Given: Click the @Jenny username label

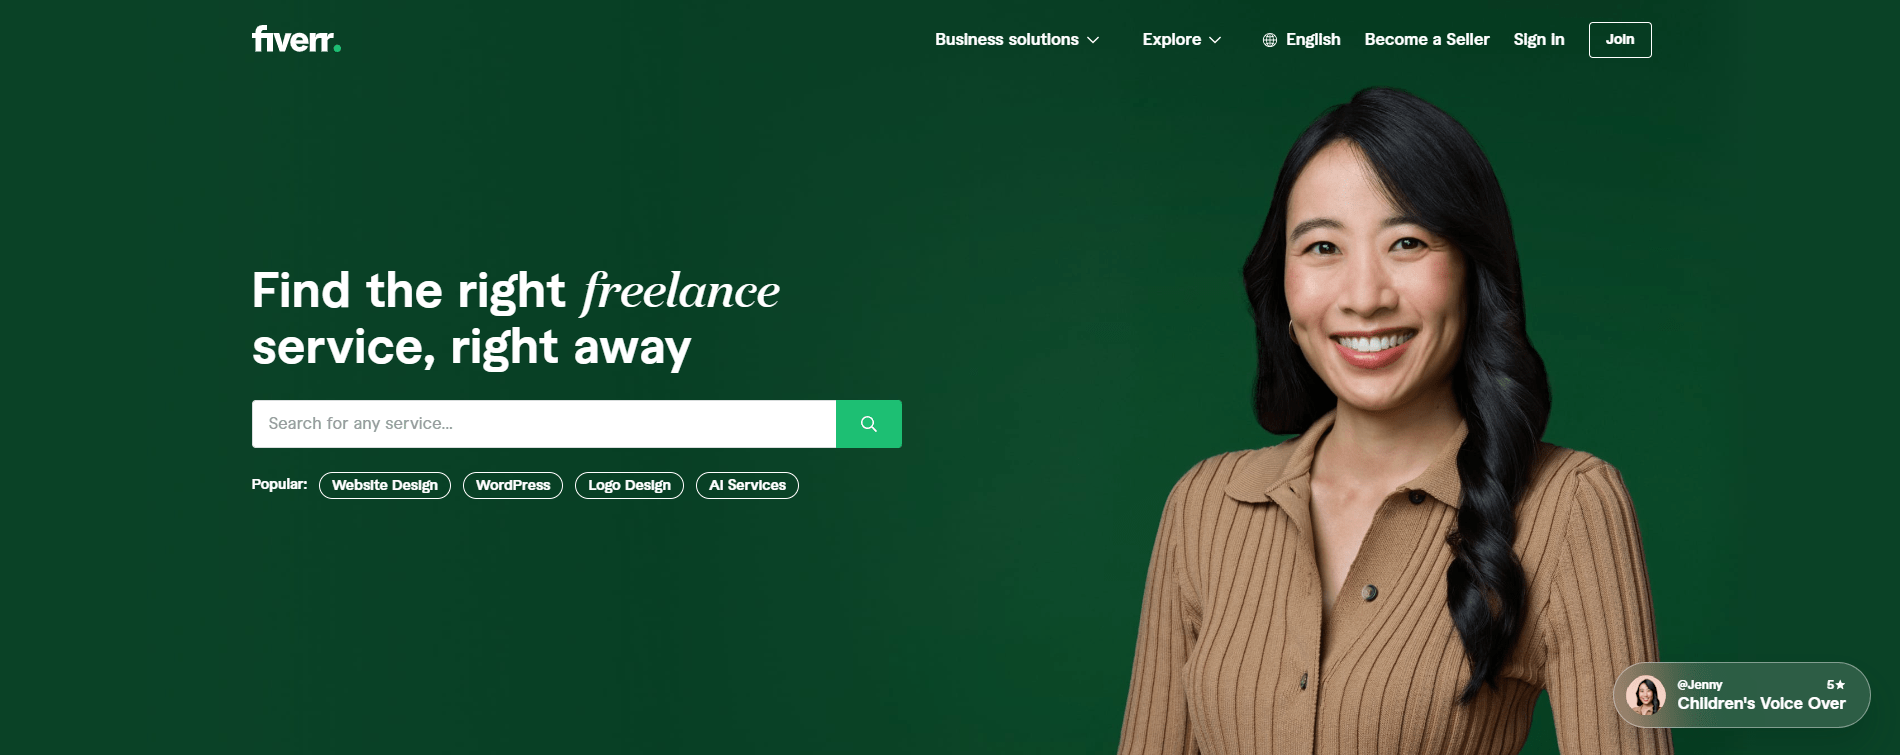Looking at the screenshot, I should (1700, 685).
